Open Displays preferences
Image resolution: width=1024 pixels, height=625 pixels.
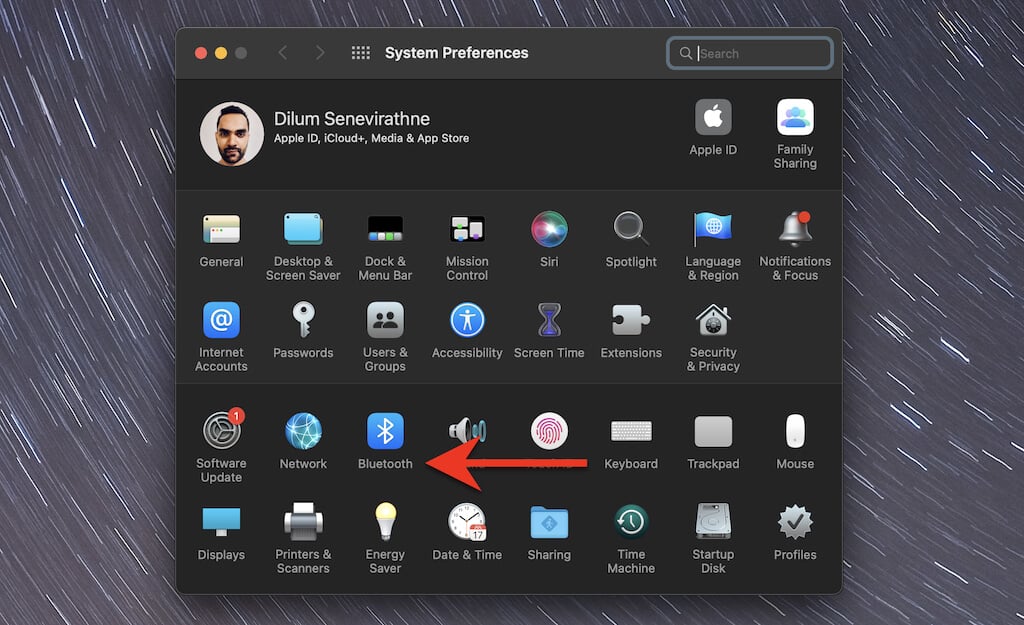pyautogui.click(x=221, y=522)
